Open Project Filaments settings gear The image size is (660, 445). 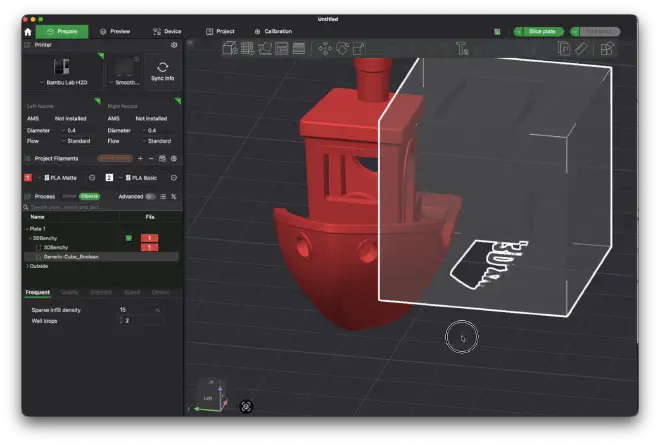point(174,159)
